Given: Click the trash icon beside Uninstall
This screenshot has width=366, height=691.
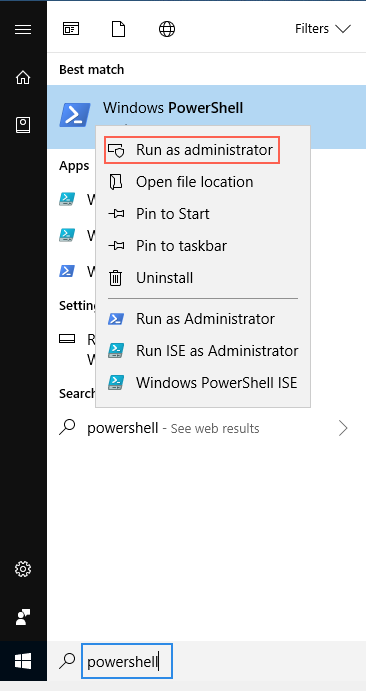Looking at the screenshot, I should (116, 278).
